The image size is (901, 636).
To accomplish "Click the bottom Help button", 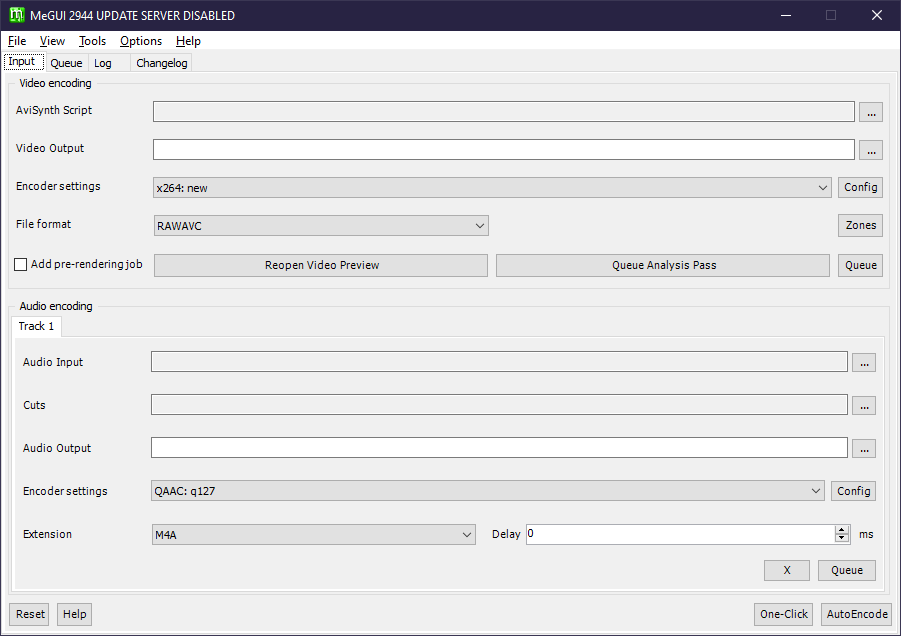I will point(74,614).
